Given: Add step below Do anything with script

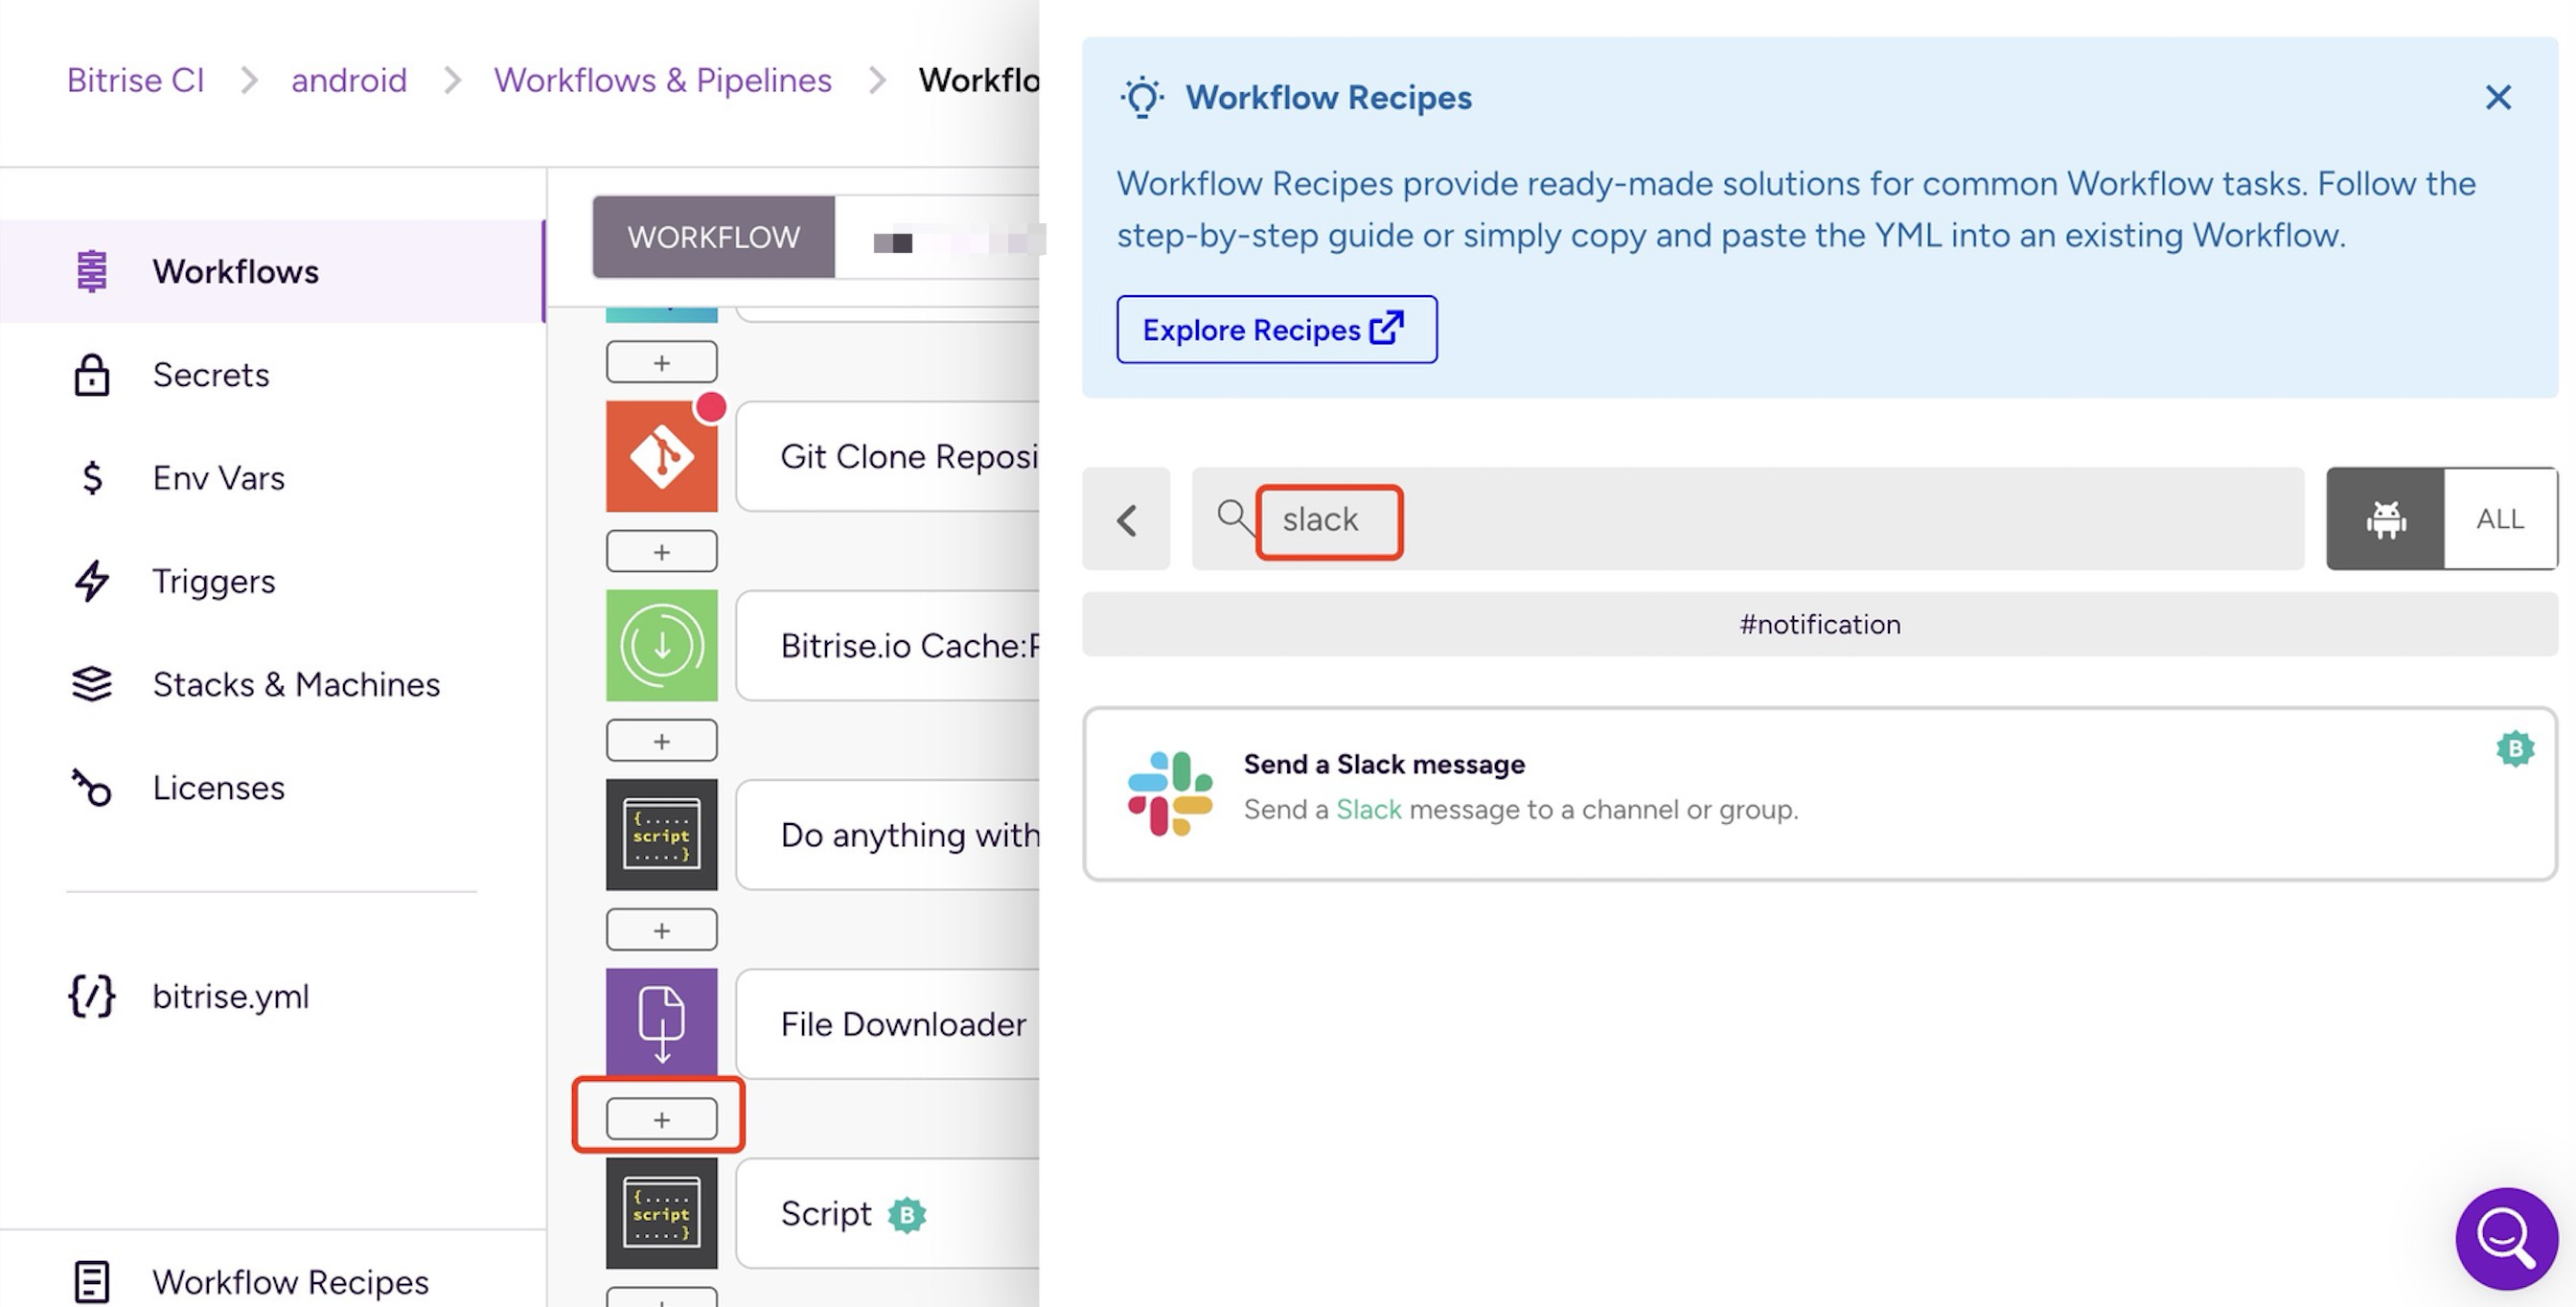Looking at the screenshot, I should pos(661,930).
